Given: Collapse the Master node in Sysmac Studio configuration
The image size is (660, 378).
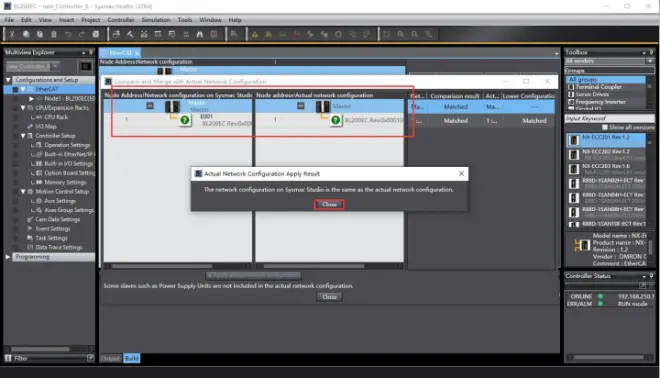Looking at the screenshot, I should pos(150,106).
